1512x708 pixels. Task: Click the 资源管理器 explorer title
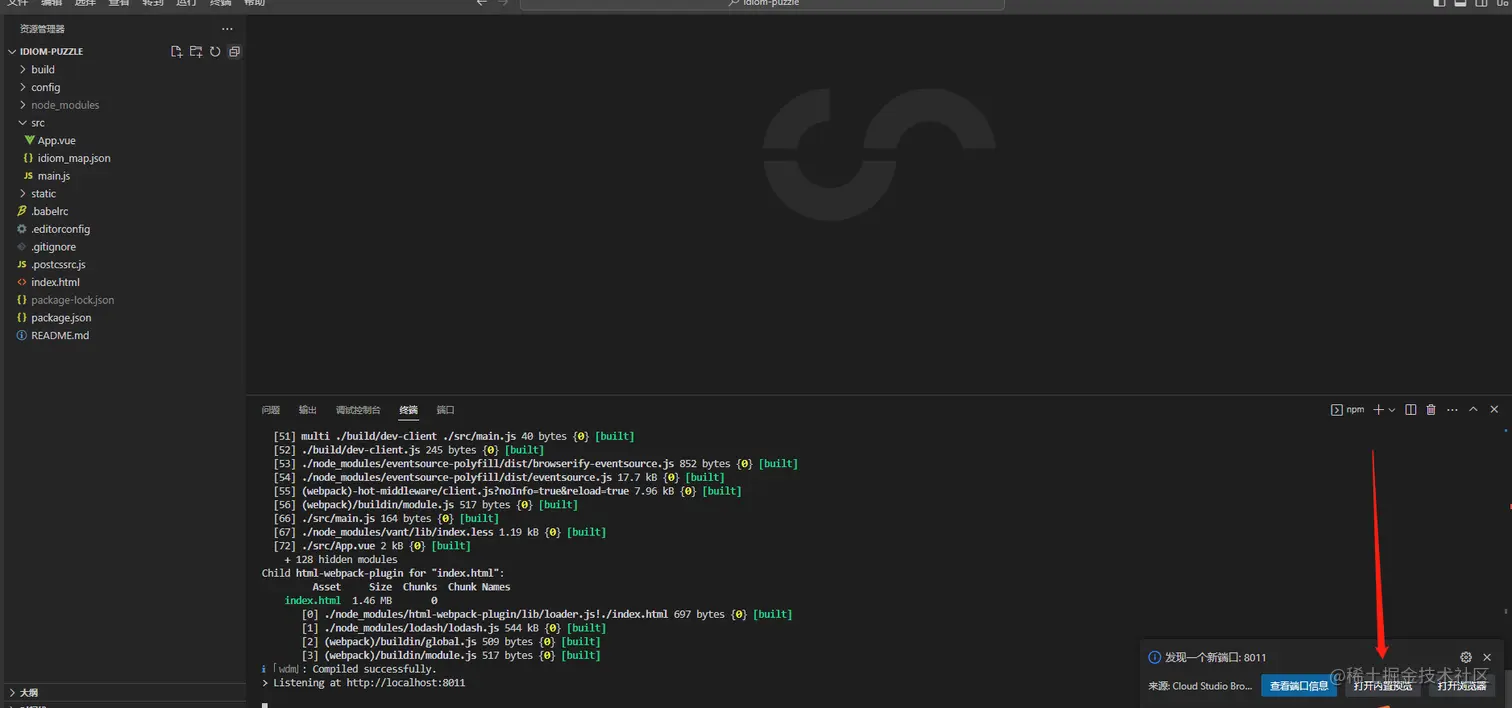tap(42, 29)
